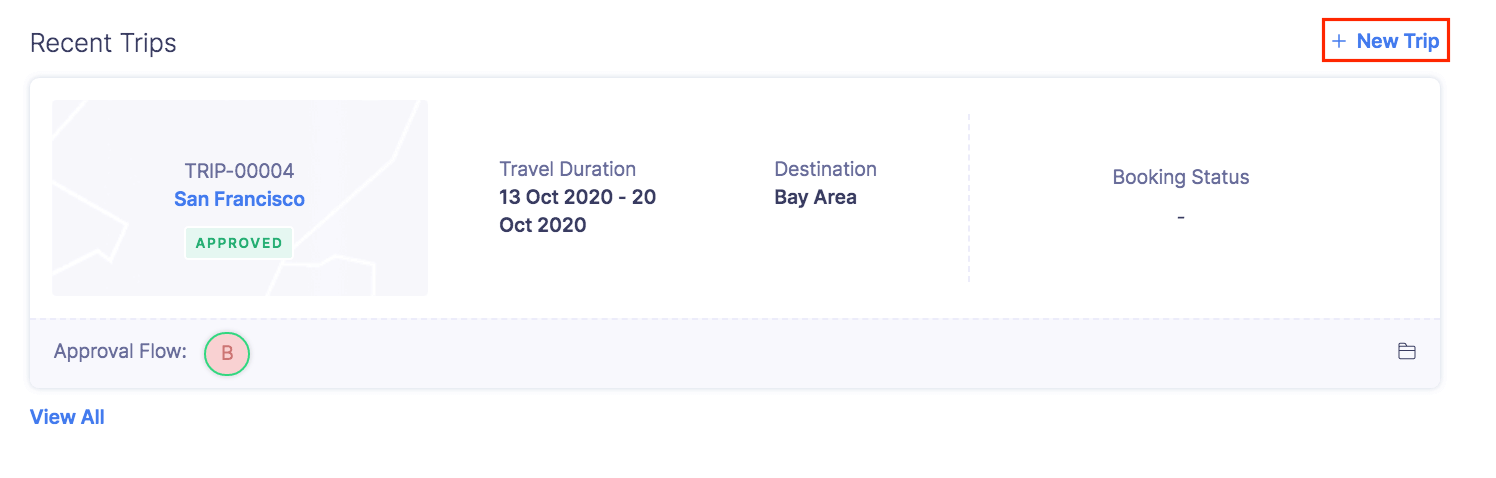Click the Bay Area destination value
1496x478 pixels.
(815, 197)
